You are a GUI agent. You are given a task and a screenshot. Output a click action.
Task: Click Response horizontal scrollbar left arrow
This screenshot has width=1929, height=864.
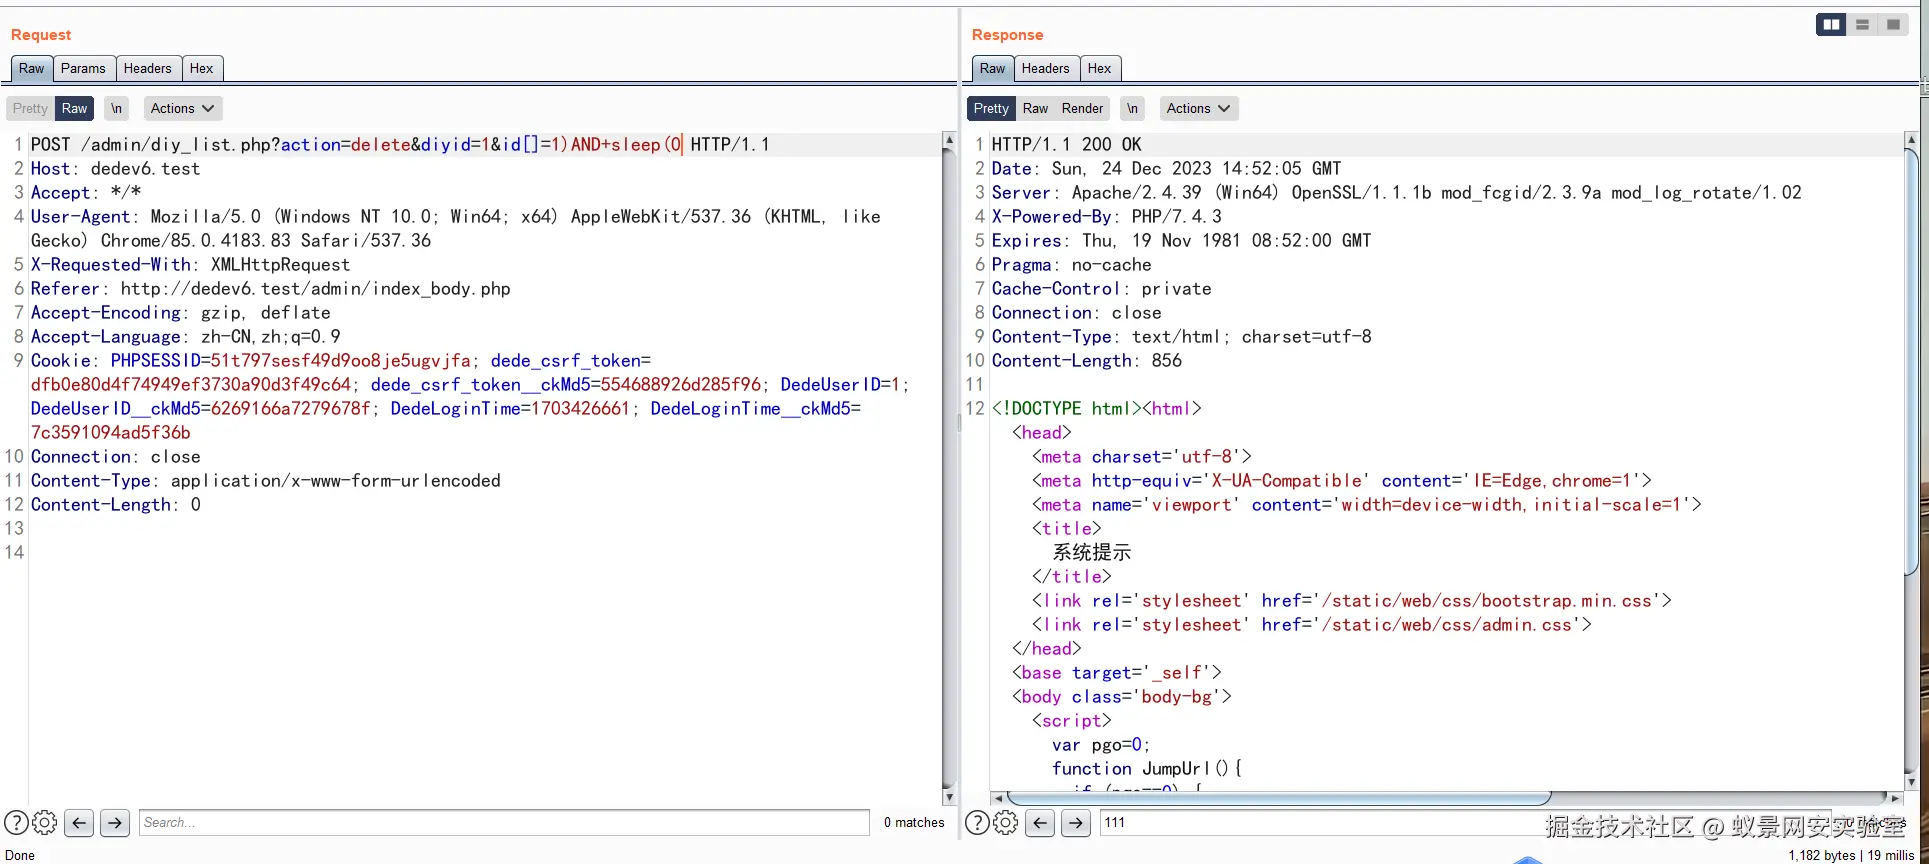pyautogui.click(x=997, y=798)
